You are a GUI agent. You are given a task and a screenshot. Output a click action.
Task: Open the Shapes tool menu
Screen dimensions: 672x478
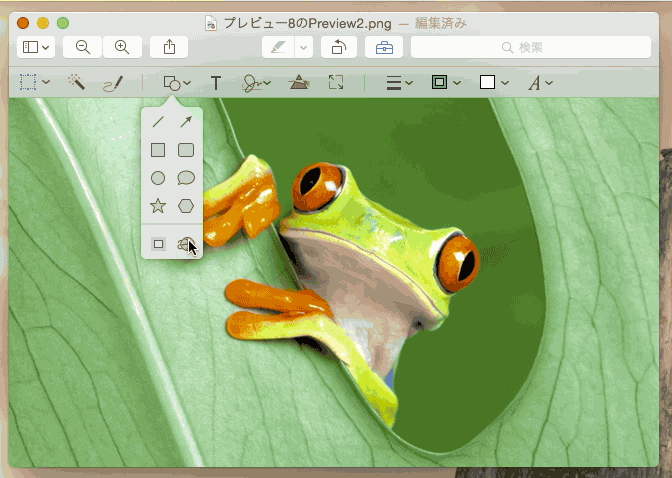177,83
